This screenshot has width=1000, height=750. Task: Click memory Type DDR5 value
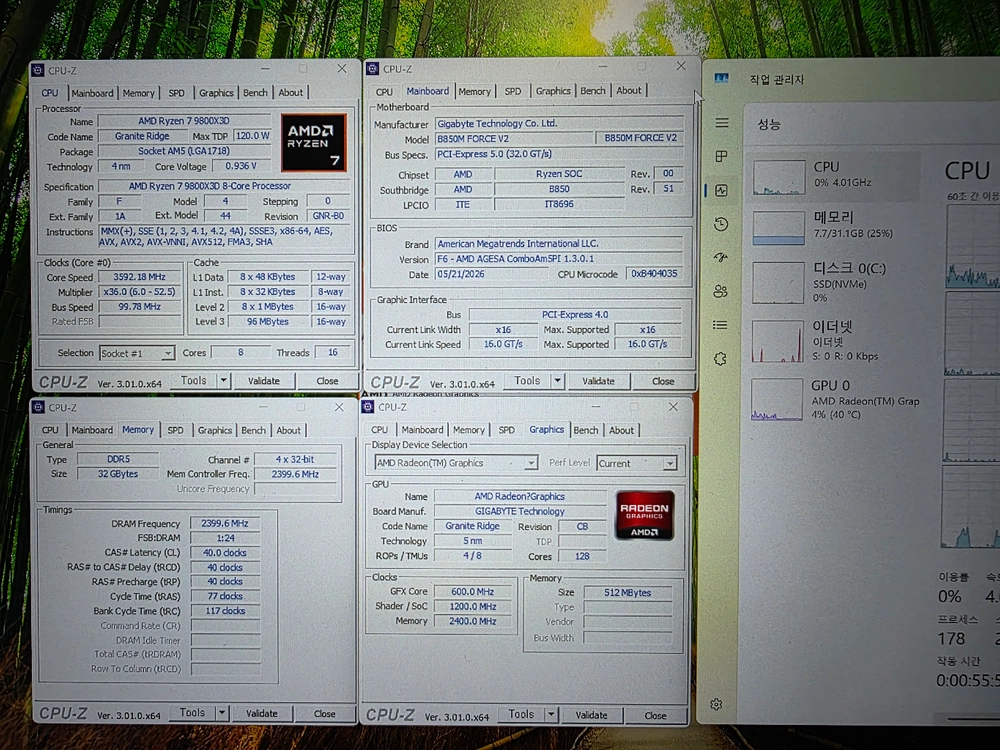tap(118, 459)
